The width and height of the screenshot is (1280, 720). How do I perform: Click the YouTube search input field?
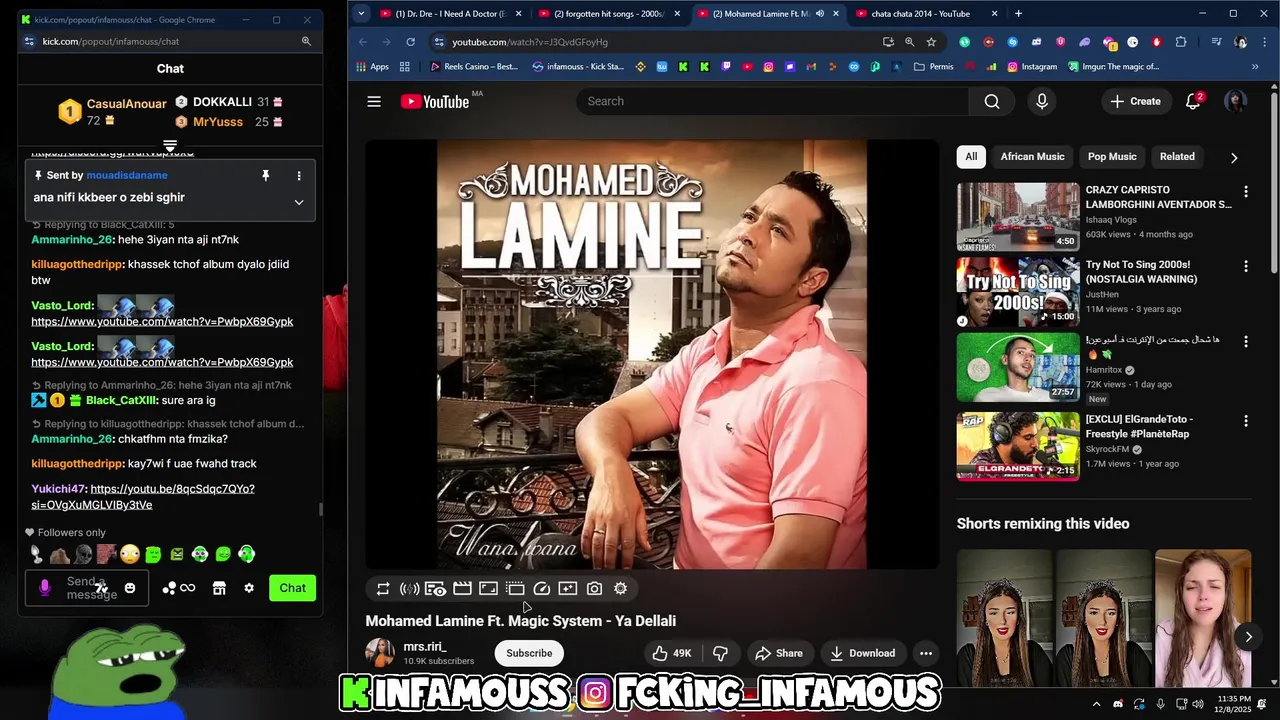tap(772, 101)
